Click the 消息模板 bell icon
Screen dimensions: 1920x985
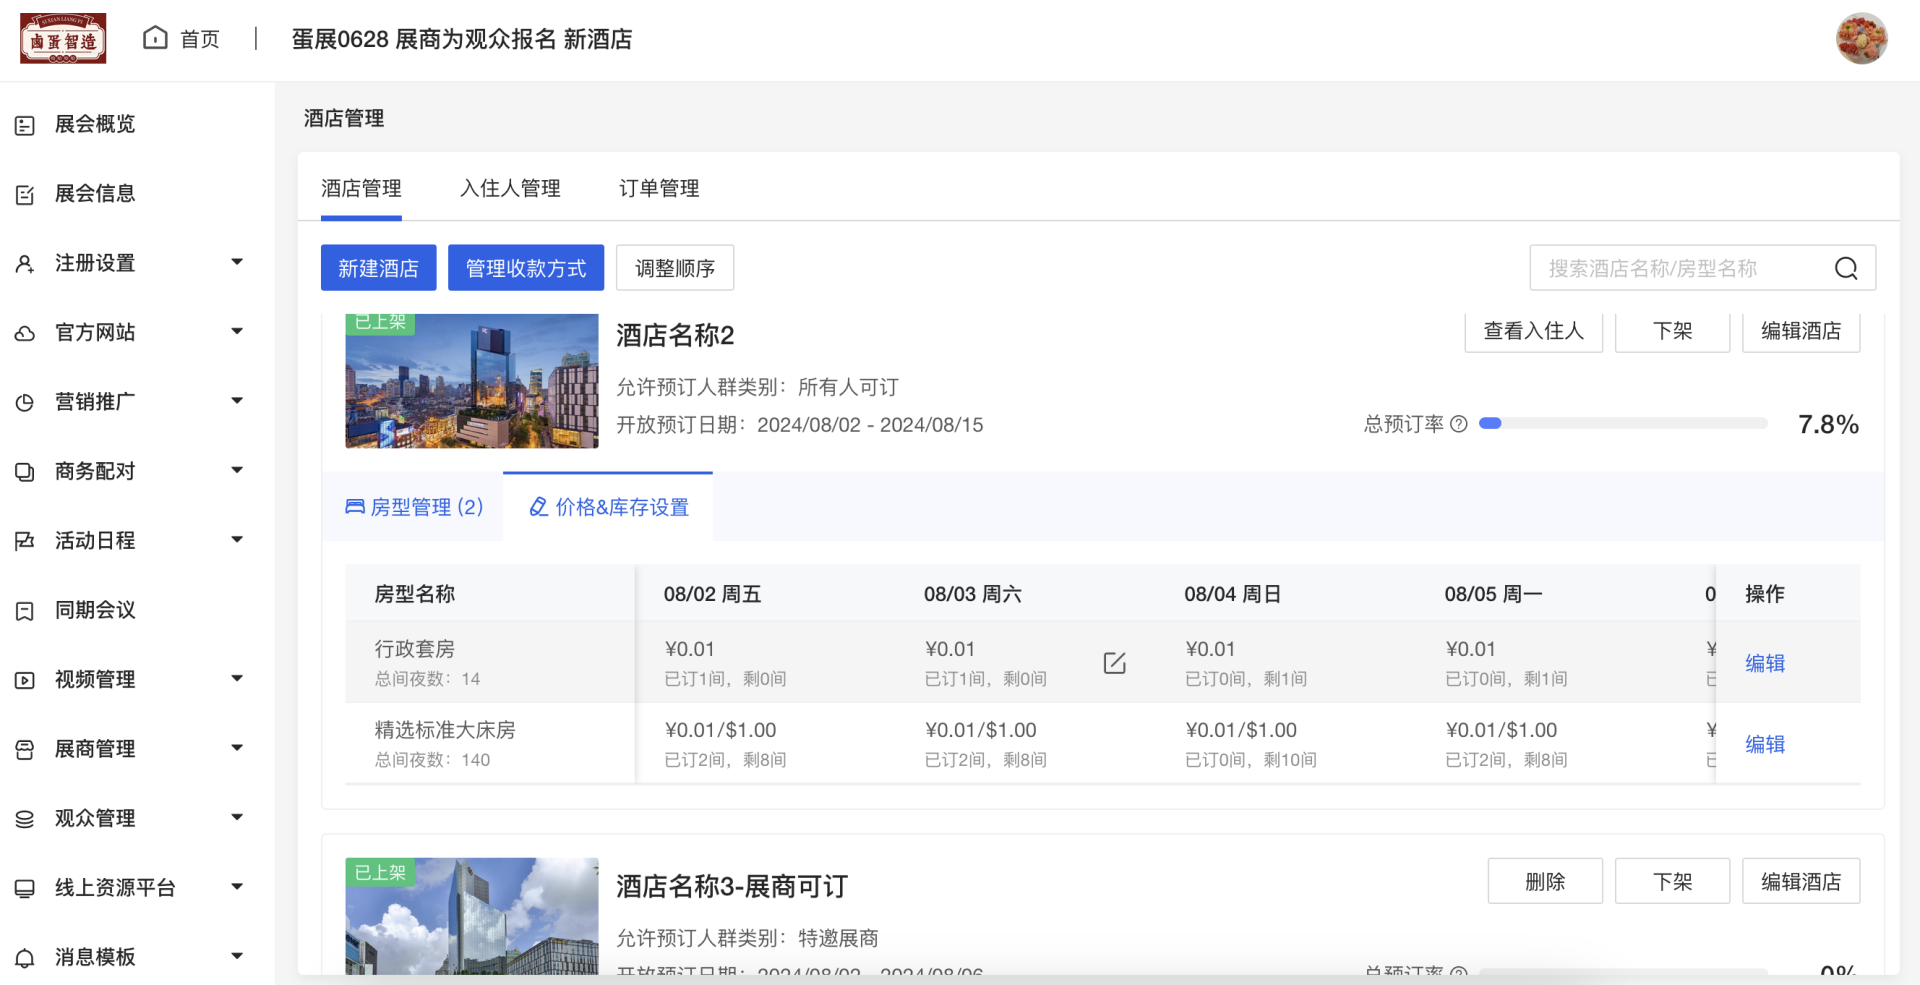pyautogui.click(x=25, y=958)
